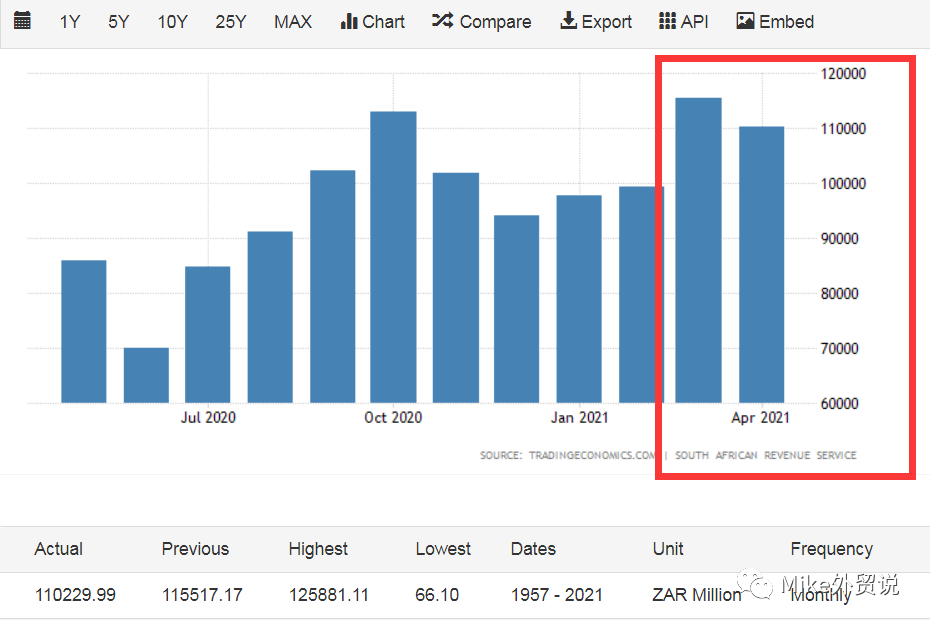The image size is (930, 626).
Task: Open the TRADINGECONOMICS.COM source link
Action: pyautogui.click(x=568, y=455)
